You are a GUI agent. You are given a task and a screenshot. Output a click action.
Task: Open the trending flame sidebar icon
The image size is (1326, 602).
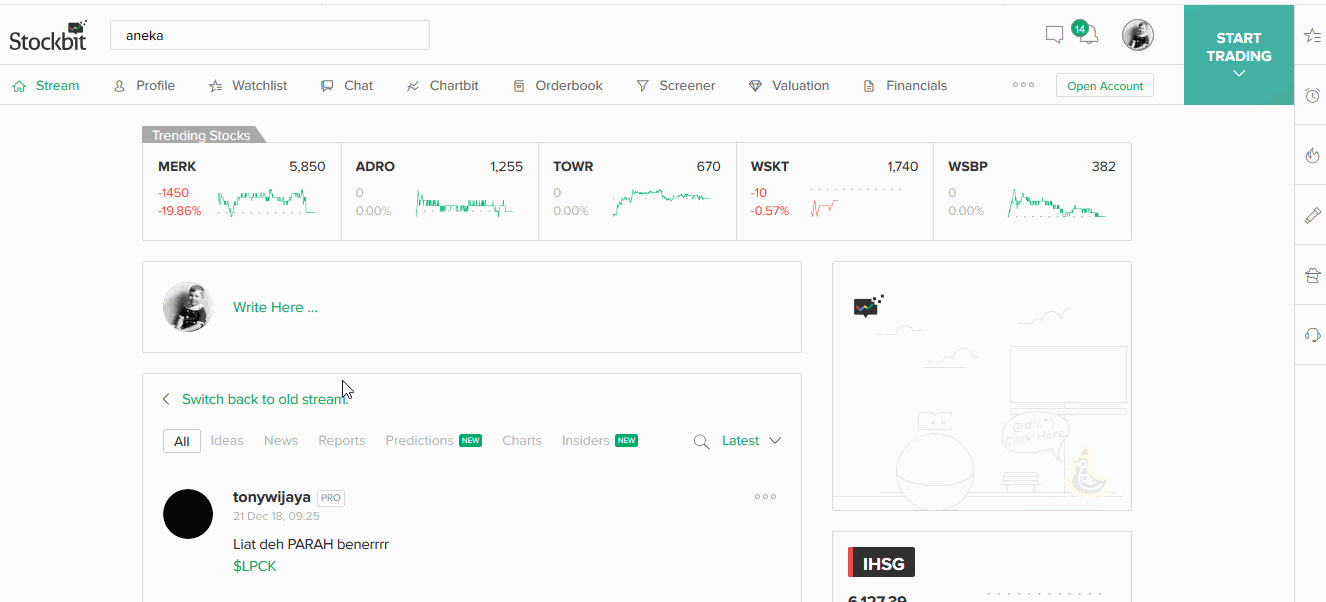1313,155
